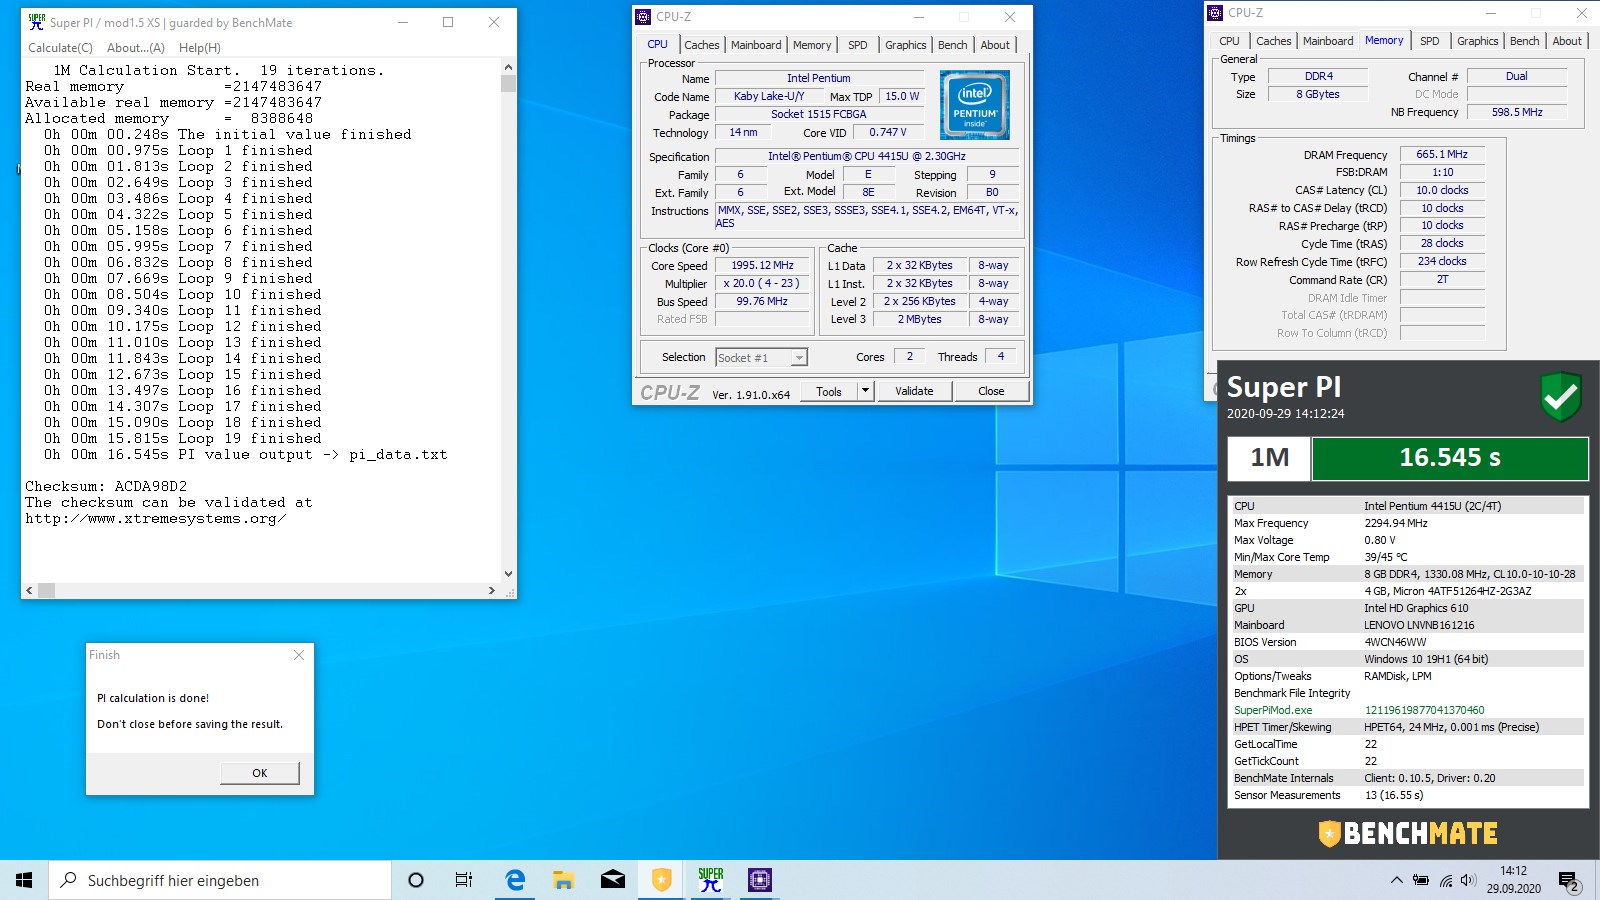Click the CPU-Z icon in the Memory window title bar
Image resolution: width=1600 pixels, height=900 pixels.
tap(1215, 13)
